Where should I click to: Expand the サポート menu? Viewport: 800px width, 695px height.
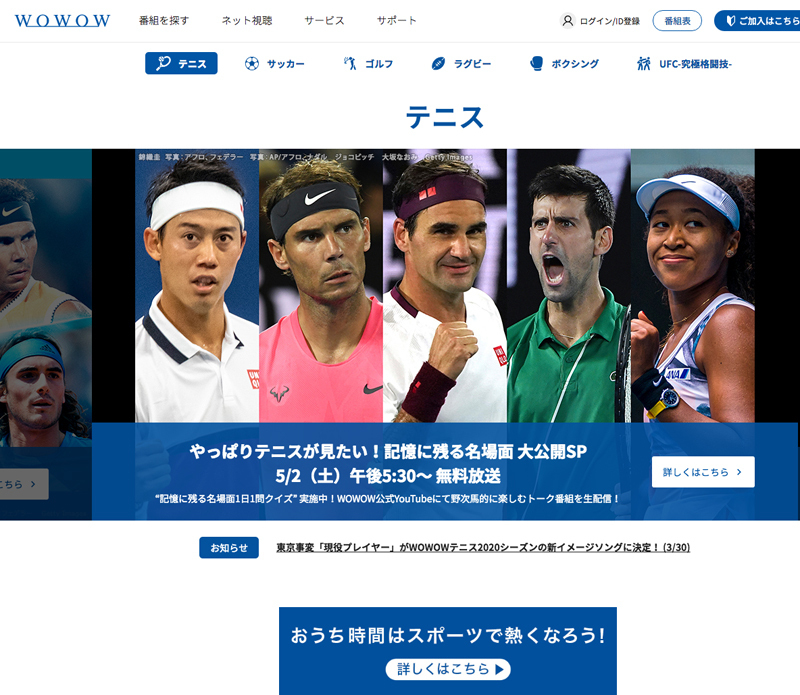click(x=396, y=20)
